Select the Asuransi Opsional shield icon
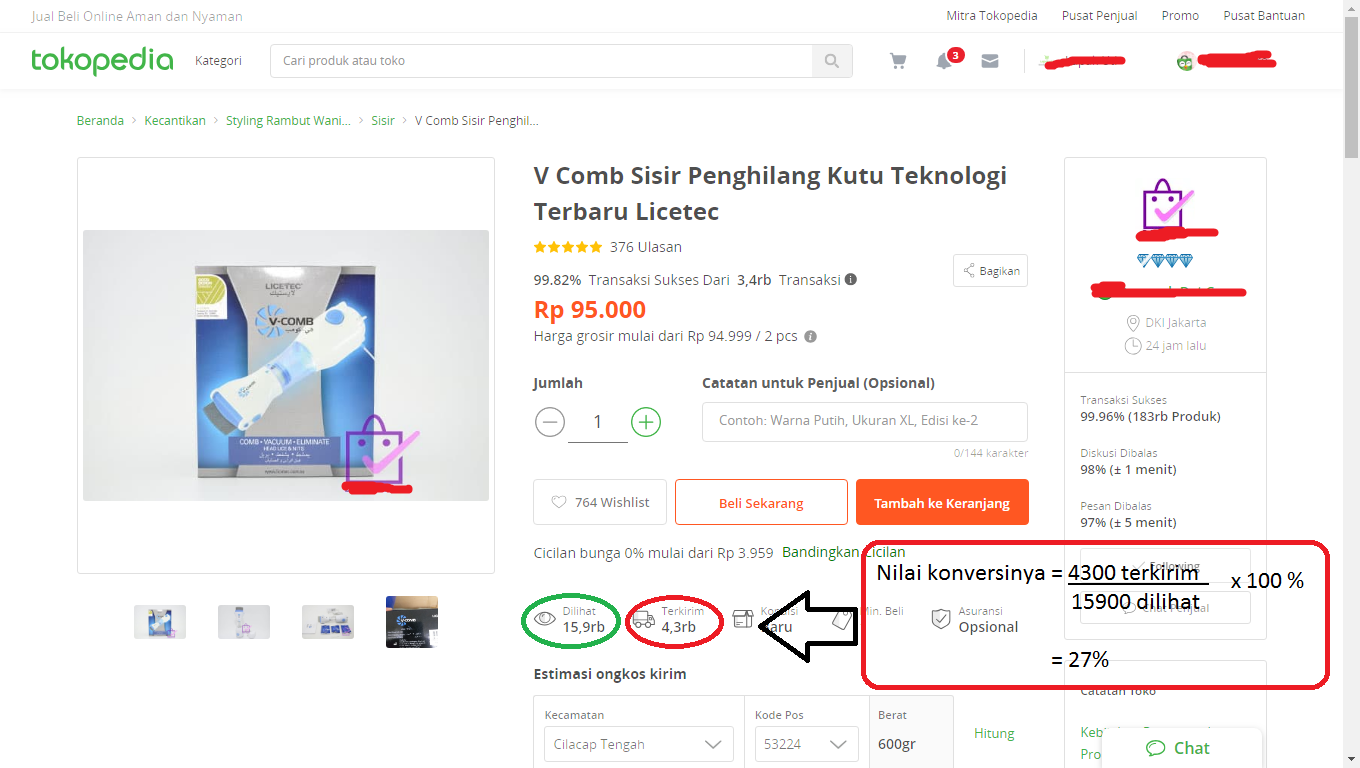 tap(941, 618)
